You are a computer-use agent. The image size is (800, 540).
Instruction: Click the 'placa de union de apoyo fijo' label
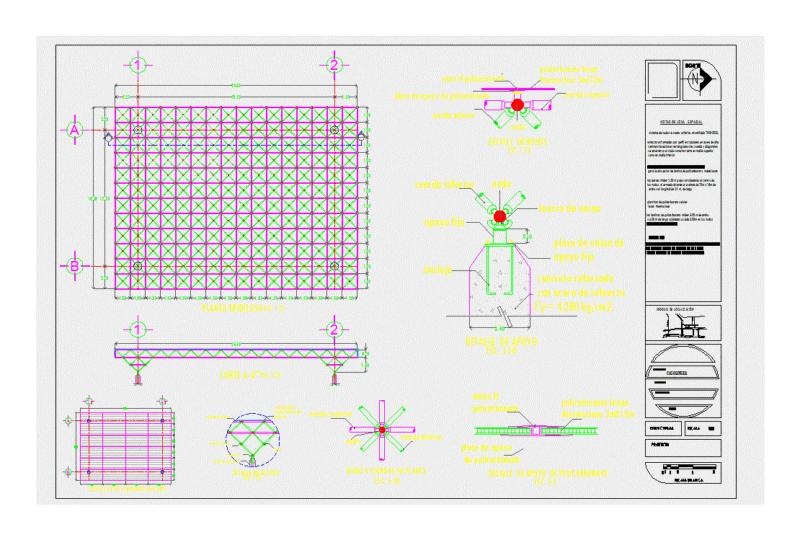[x=589, y=250]
